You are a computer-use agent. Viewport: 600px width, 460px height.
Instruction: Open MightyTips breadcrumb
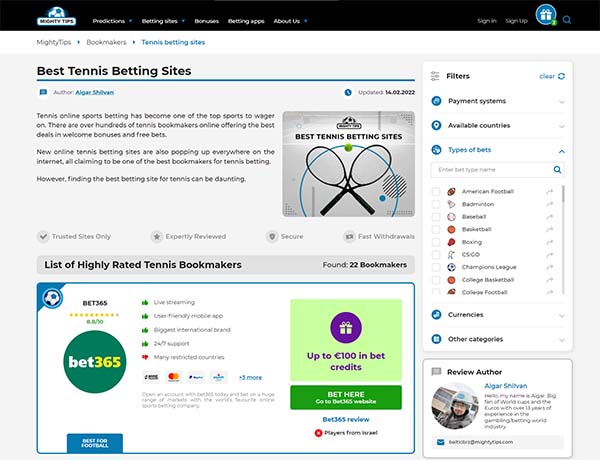54,42
